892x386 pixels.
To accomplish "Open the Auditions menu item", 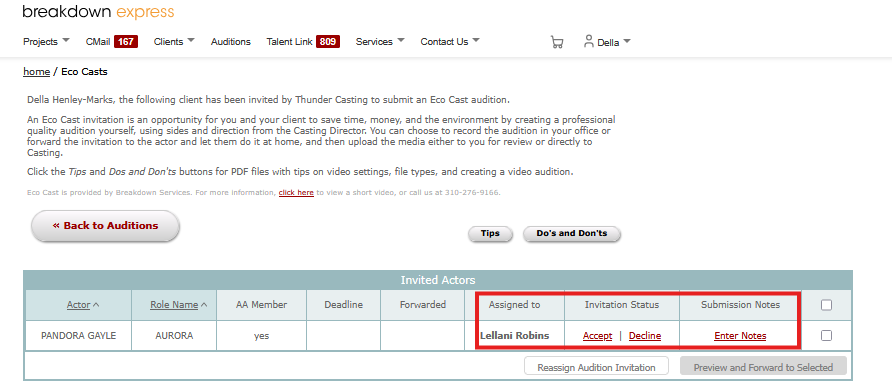I will coord(230,41).
